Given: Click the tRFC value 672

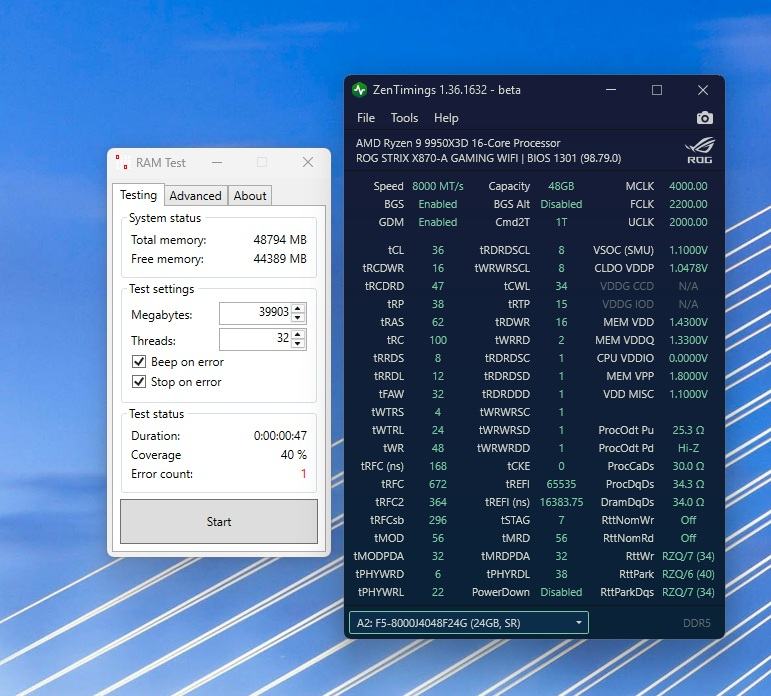Looking at the screenshot, I should coord(438,484).
